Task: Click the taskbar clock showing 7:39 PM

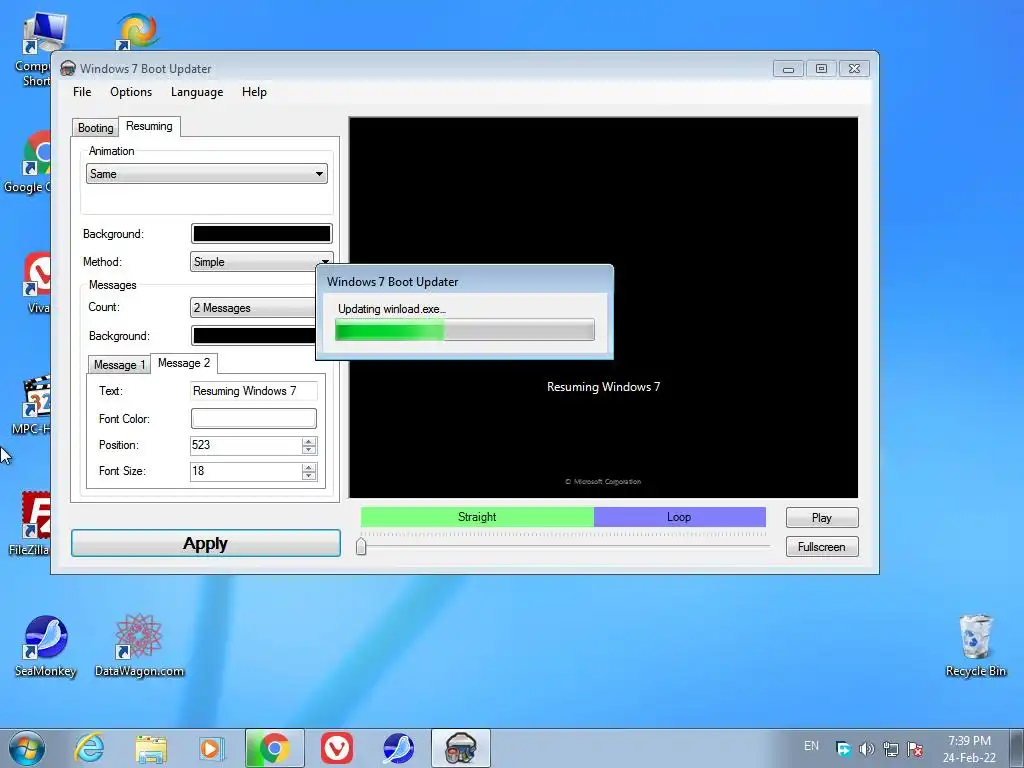Action: 969,749
